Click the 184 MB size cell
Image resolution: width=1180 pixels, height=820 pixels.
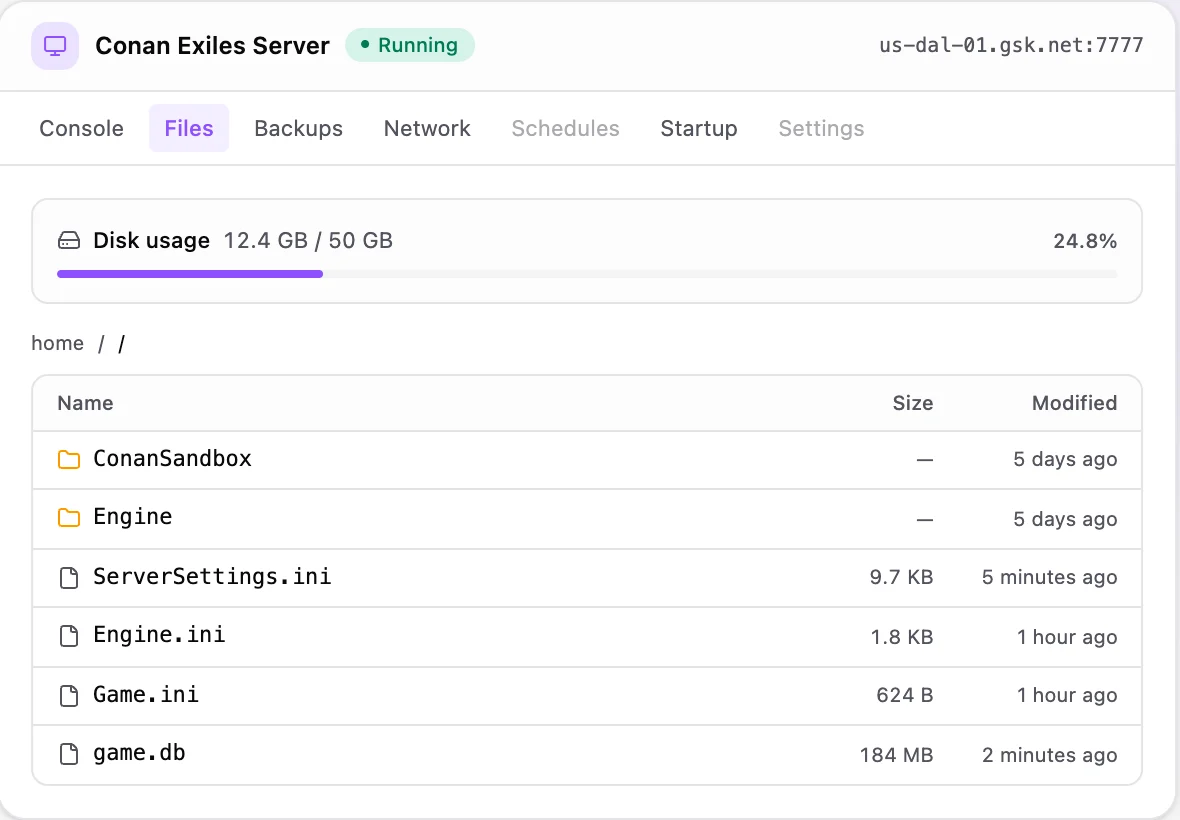tap(897, 755)
